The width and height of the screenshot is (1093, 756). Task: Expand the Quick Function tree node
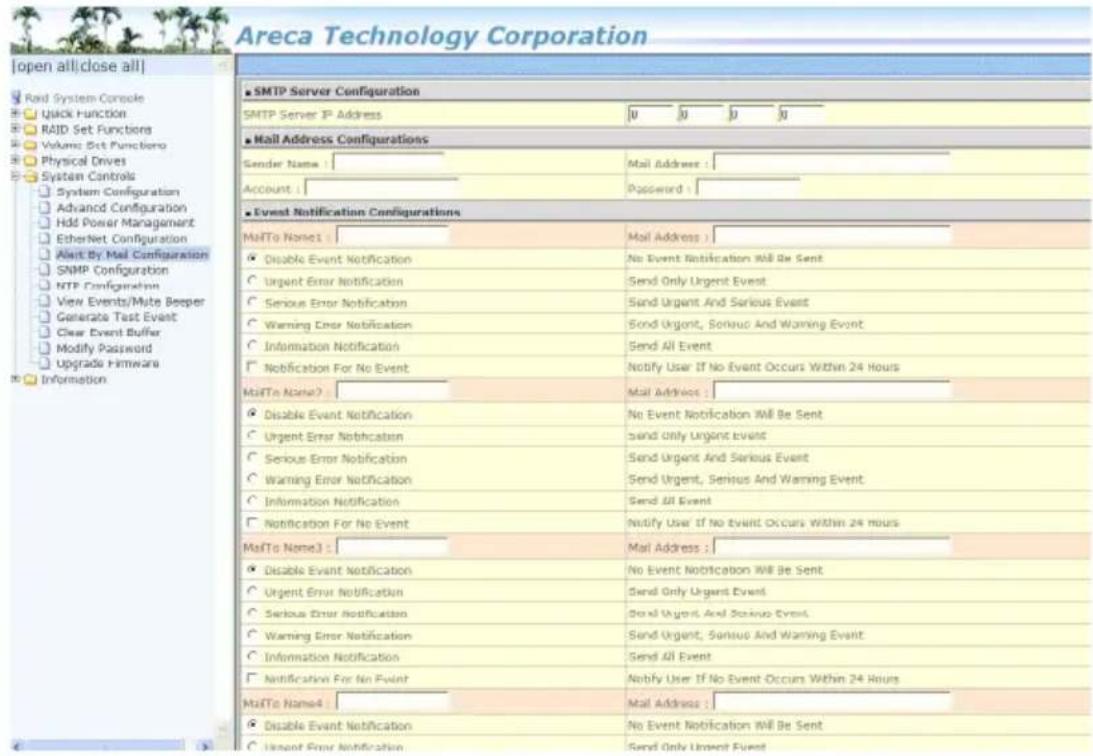(15, 113)
